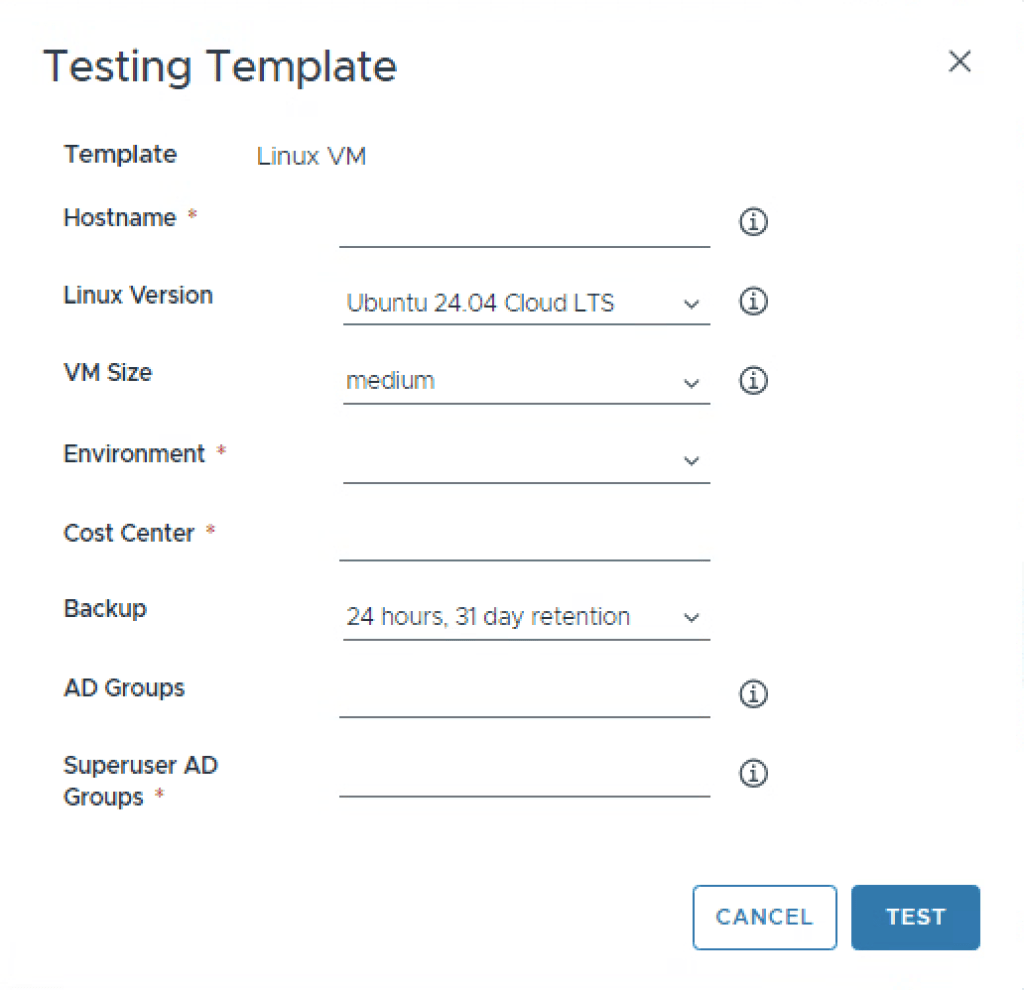
Task: Click the Hostname input field
Action: click(524, 226)
